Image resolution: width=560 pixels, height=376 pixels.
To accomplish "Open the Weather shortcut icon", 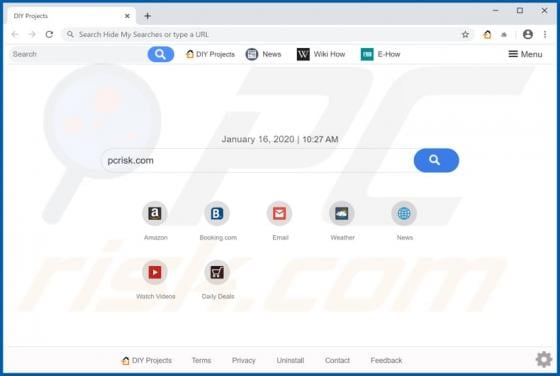I will (341, 214).
